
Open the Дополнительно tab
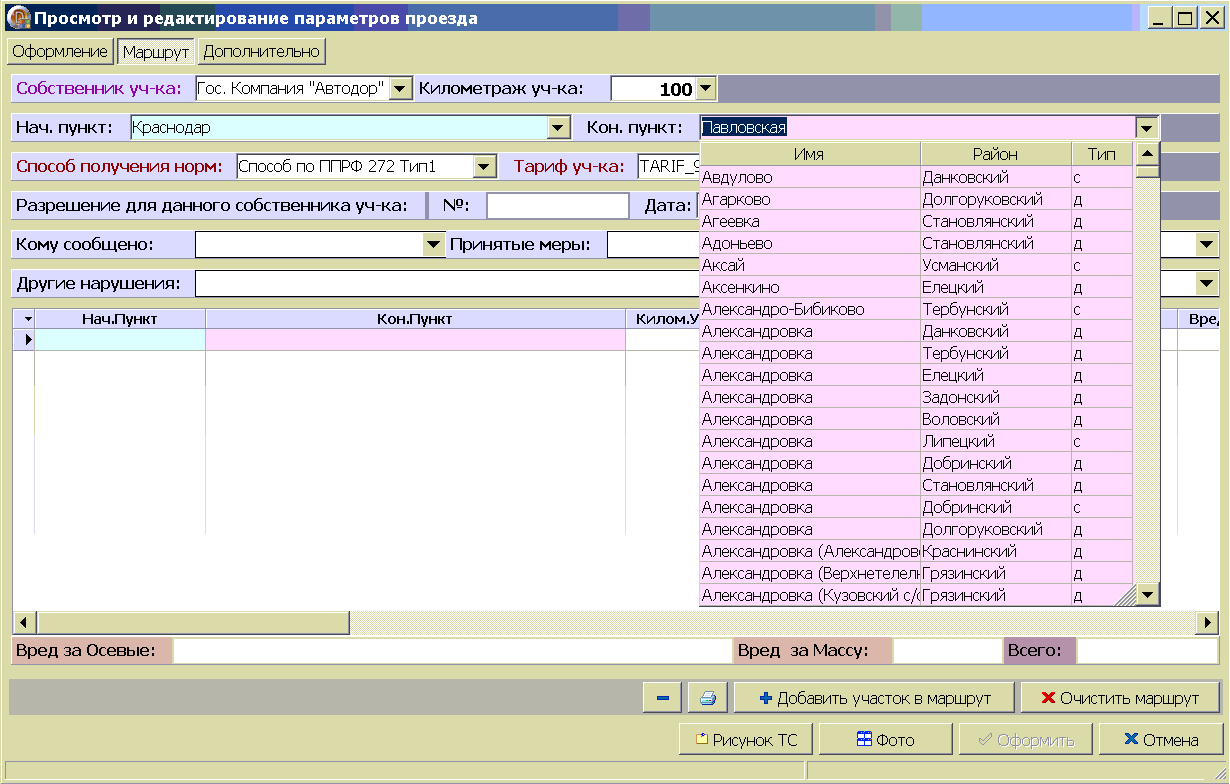click(x=261, y=51)
